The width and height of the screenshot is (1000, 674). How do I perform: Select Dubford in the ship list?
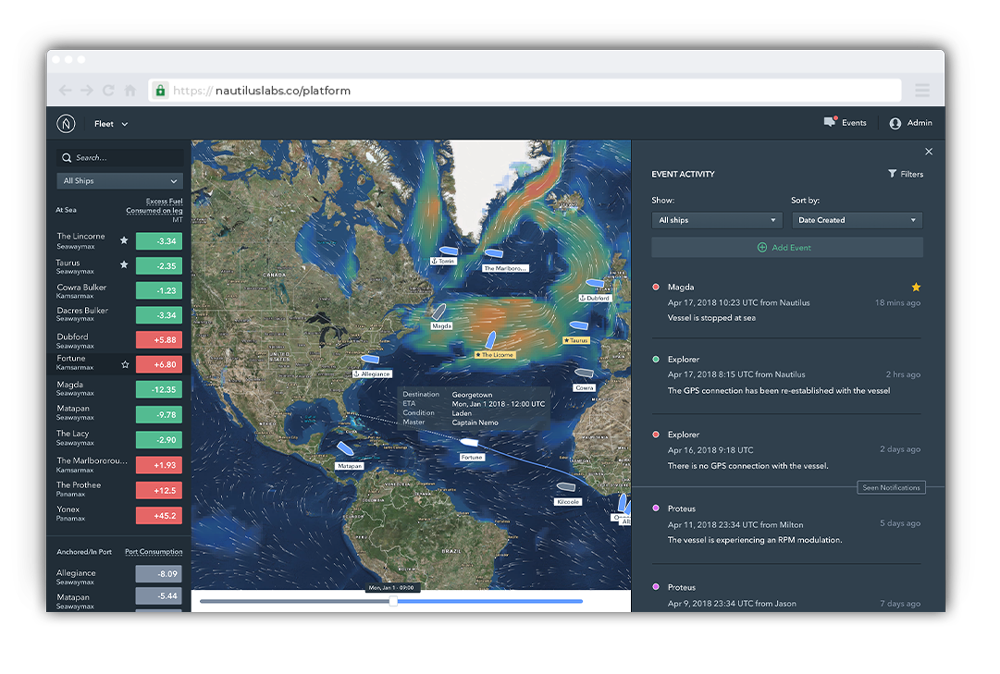(x=73, y=337)
